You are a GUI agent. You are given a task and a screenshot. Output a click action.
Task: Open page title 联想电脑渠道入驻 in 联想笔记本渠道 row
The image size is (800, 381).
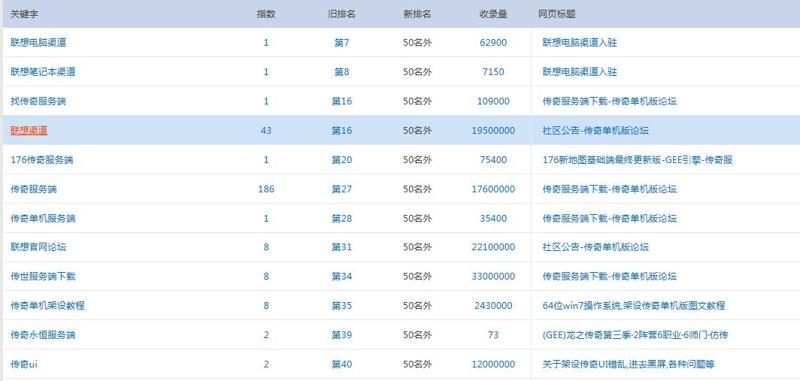[x=580, y=72]
